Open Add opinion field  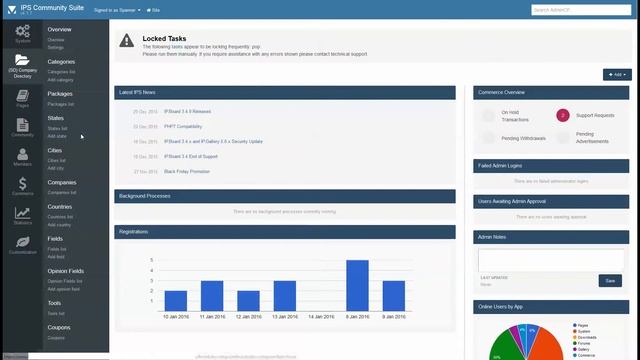coord(64,289)
